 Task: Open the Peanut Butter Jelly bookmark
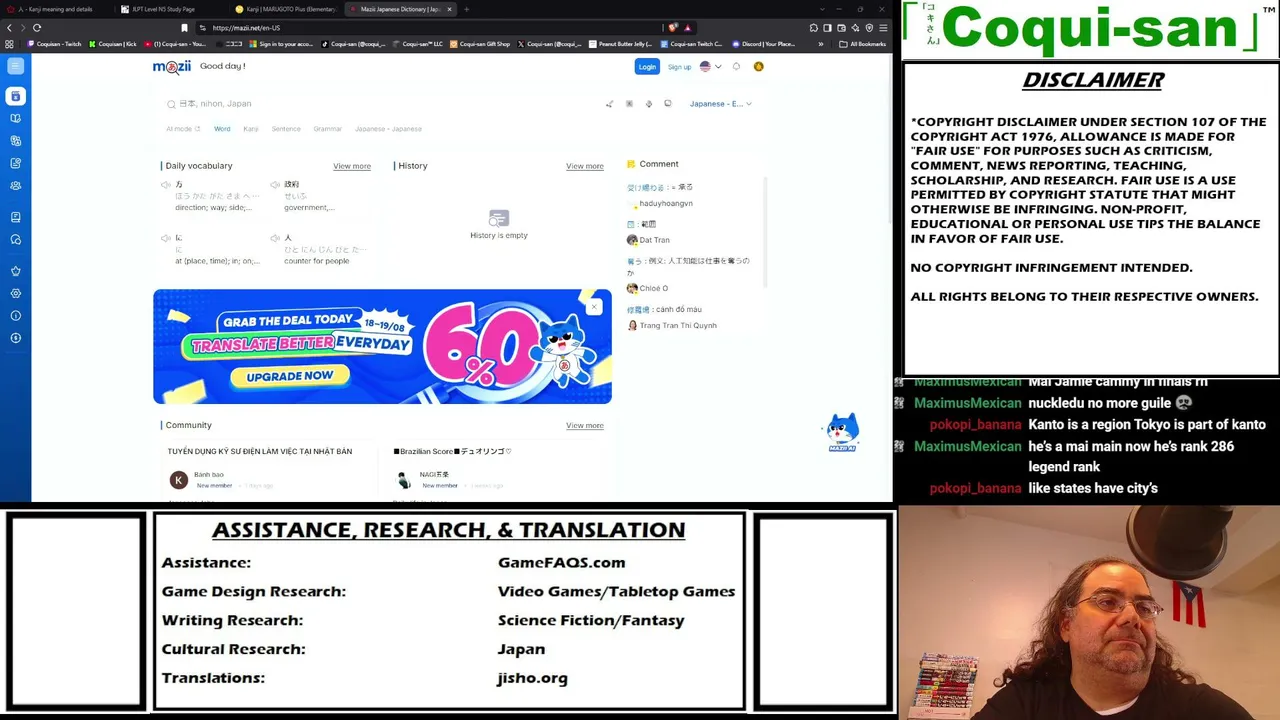click(621, 44)
